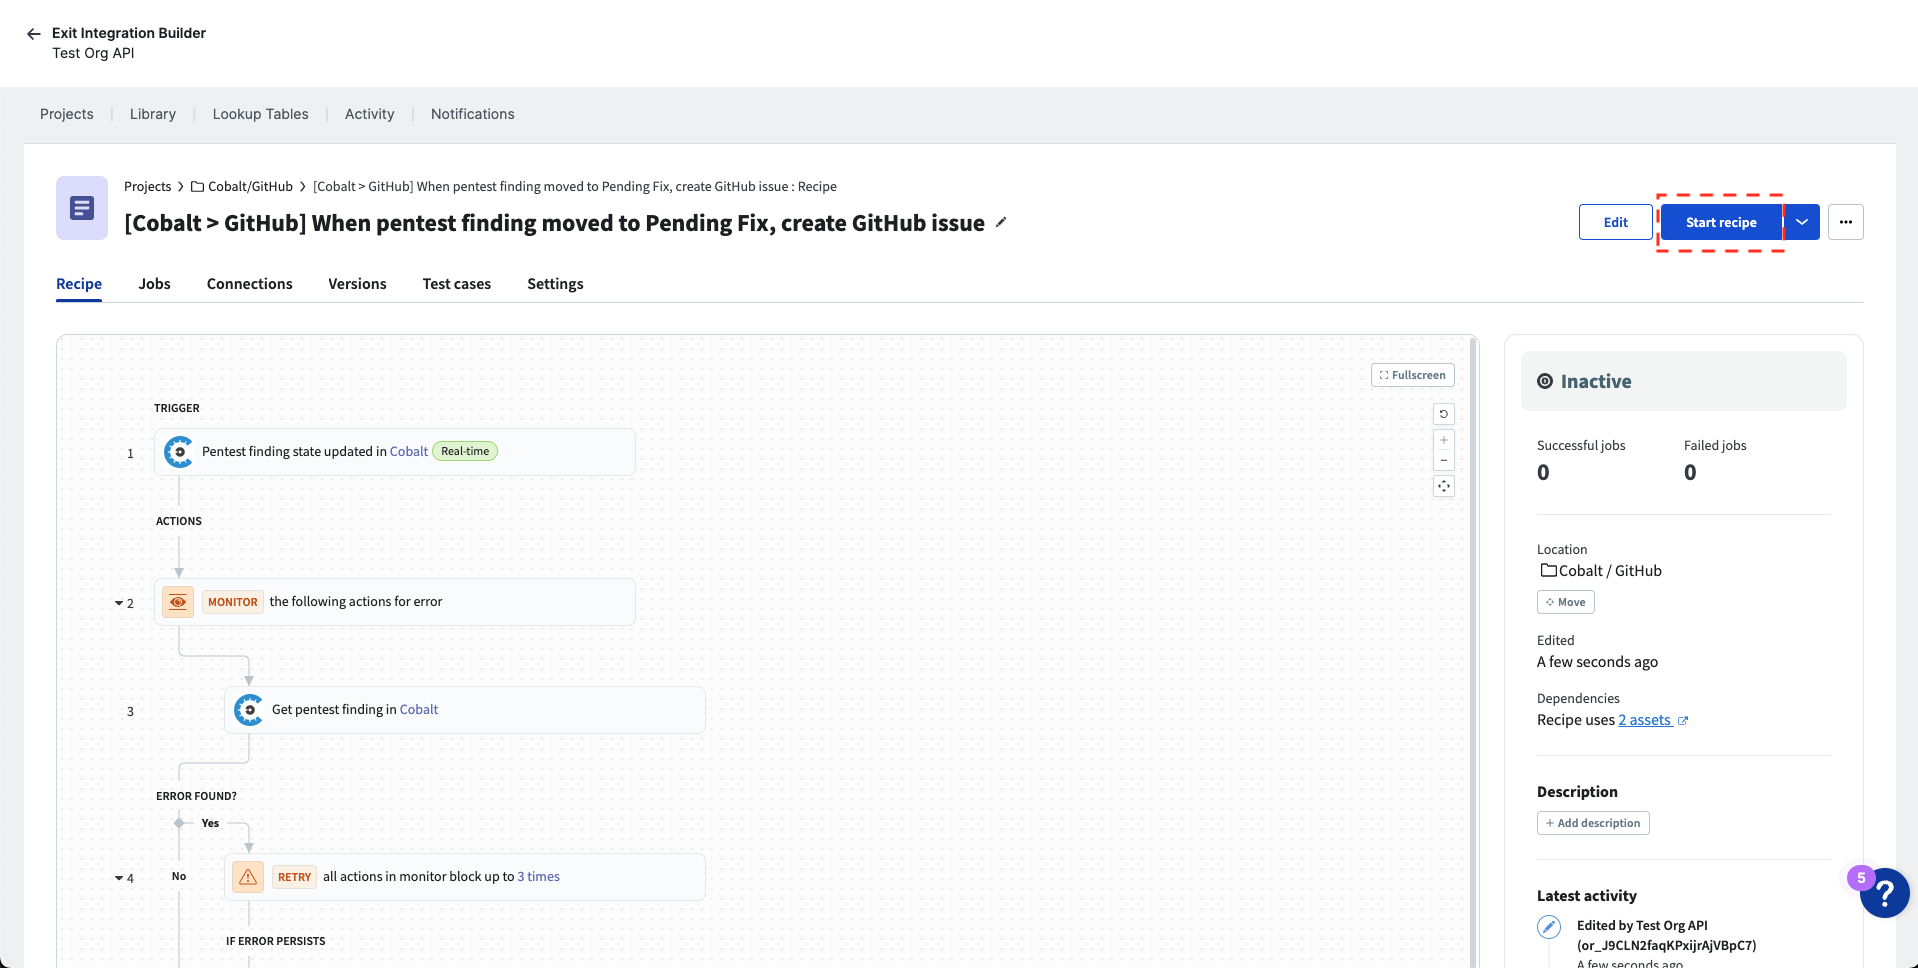Click the Cobalt / GitHub location text

[x=1610, y=571]
